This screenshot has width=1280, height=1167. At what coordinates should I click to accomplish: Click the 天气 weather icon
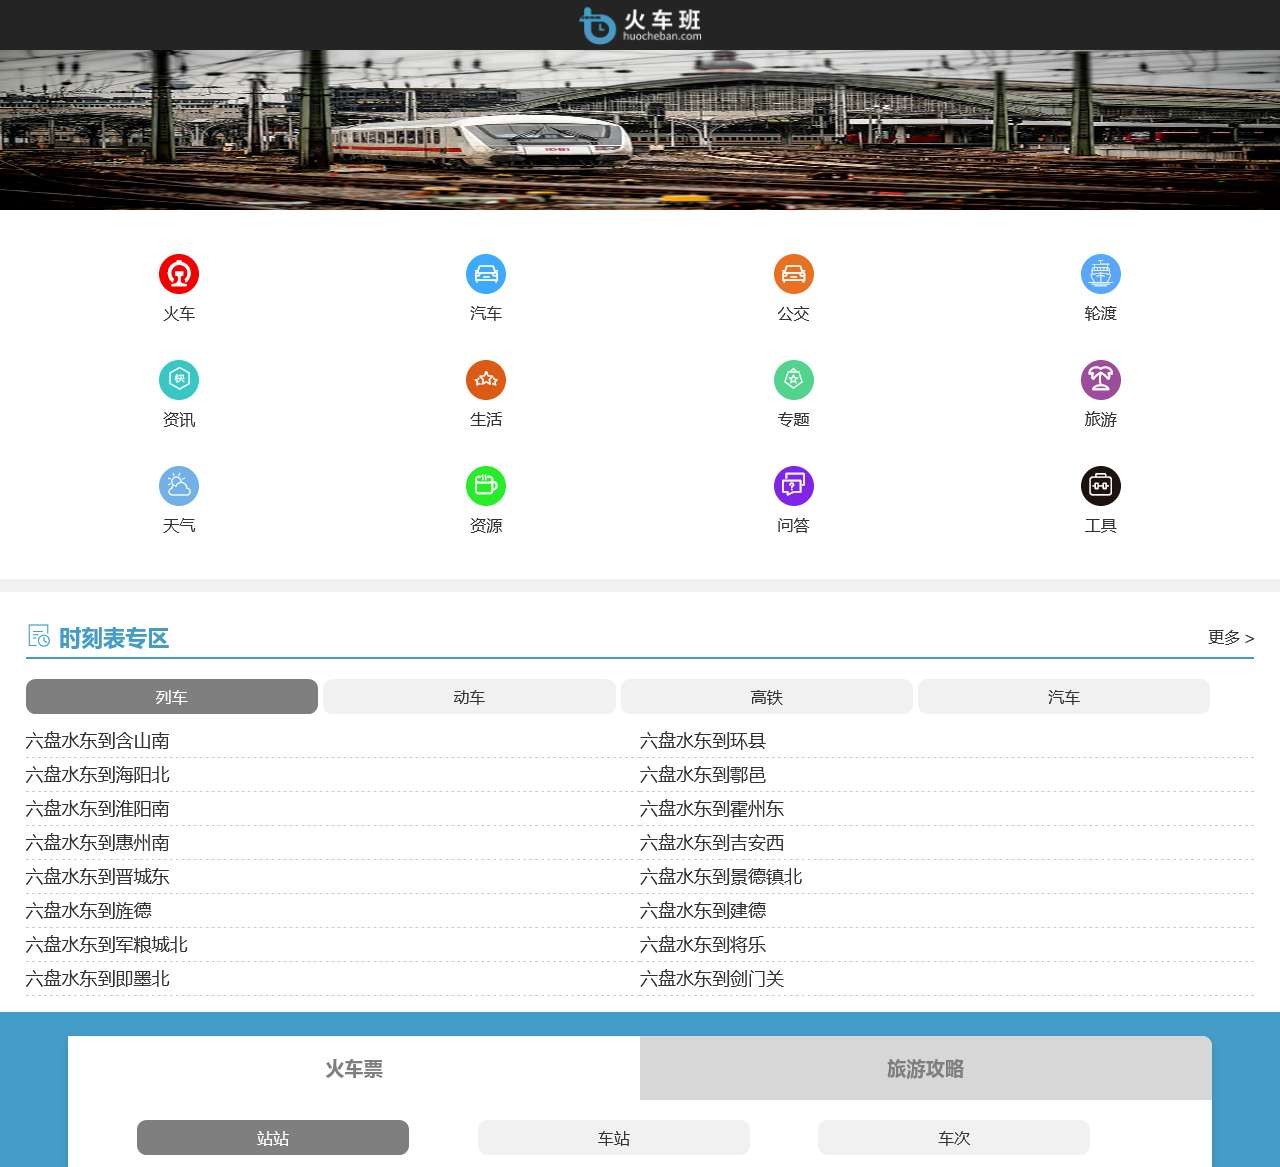tap(179, 486)
